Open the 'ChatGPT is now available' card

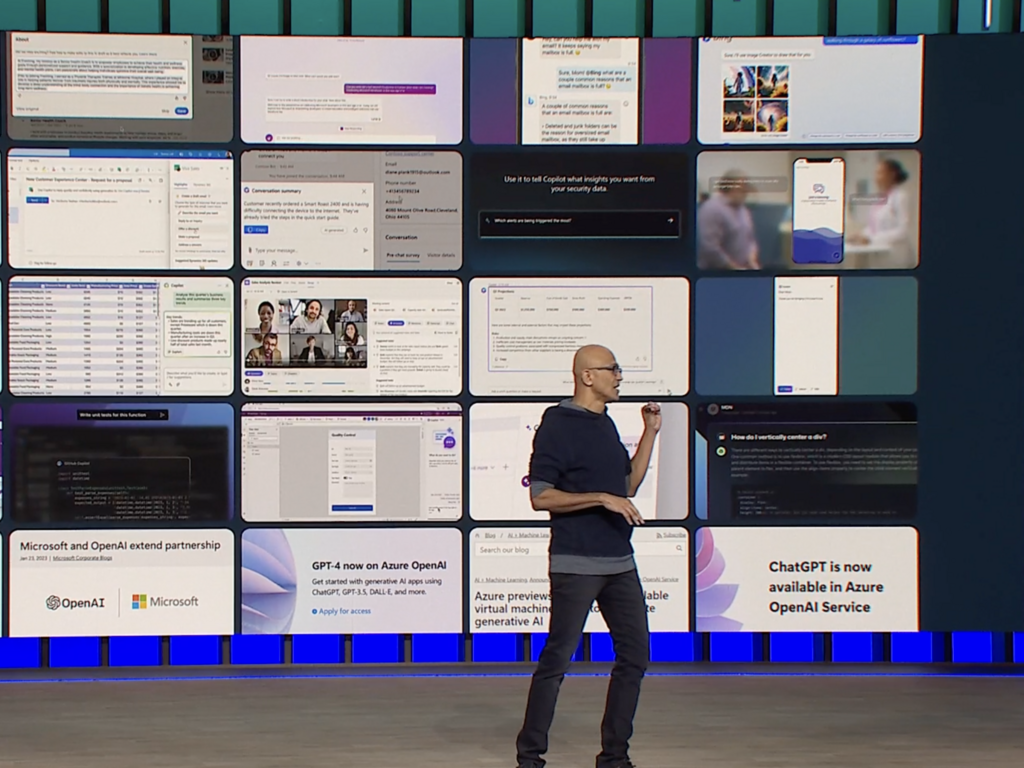click(x=807, y=580)
